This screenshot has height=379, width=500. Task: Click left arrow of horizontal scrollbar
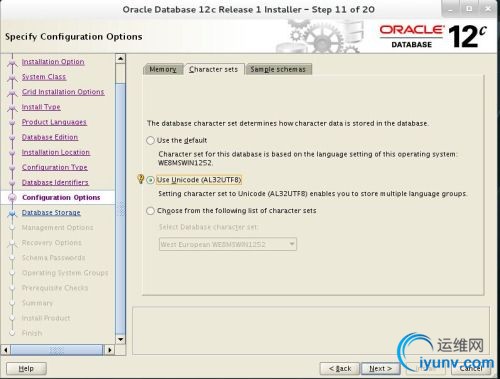click(6, 350)
